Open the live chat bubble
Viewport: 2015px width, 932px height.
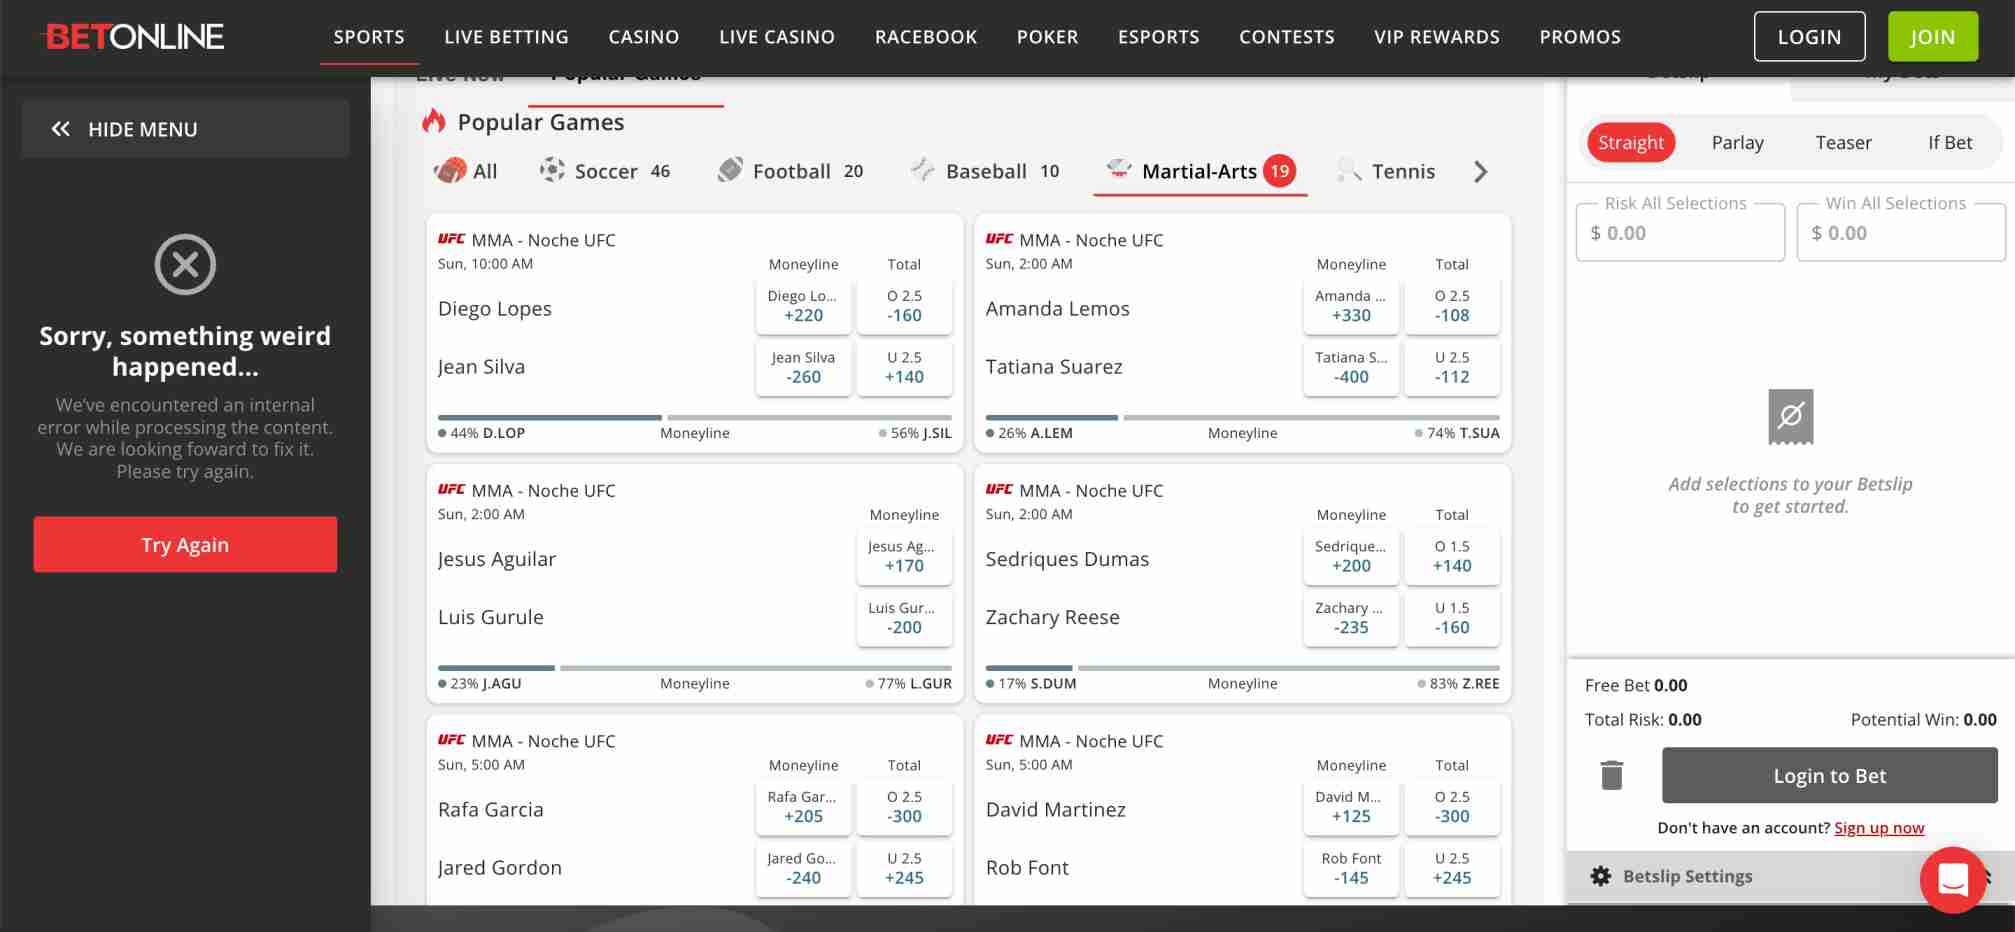(x=1952, y=880)
